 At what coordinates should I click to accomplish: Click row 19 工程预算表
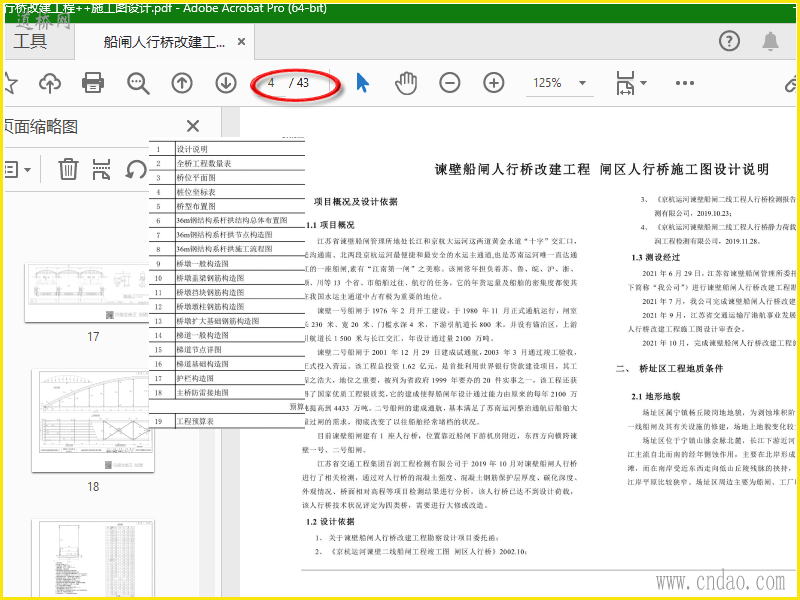pyautogui.click(x=227, y=421)
